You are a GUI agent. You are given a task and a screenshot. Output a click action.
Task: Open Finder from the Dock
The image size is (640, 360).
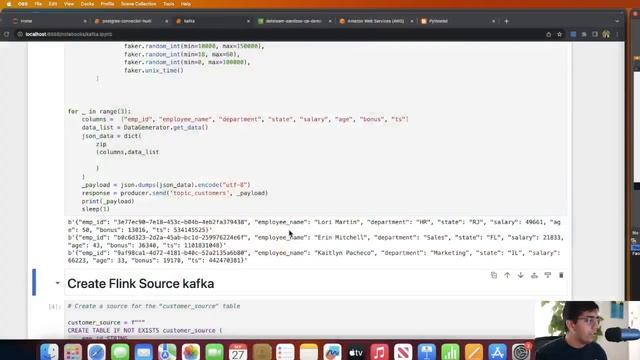49,352
